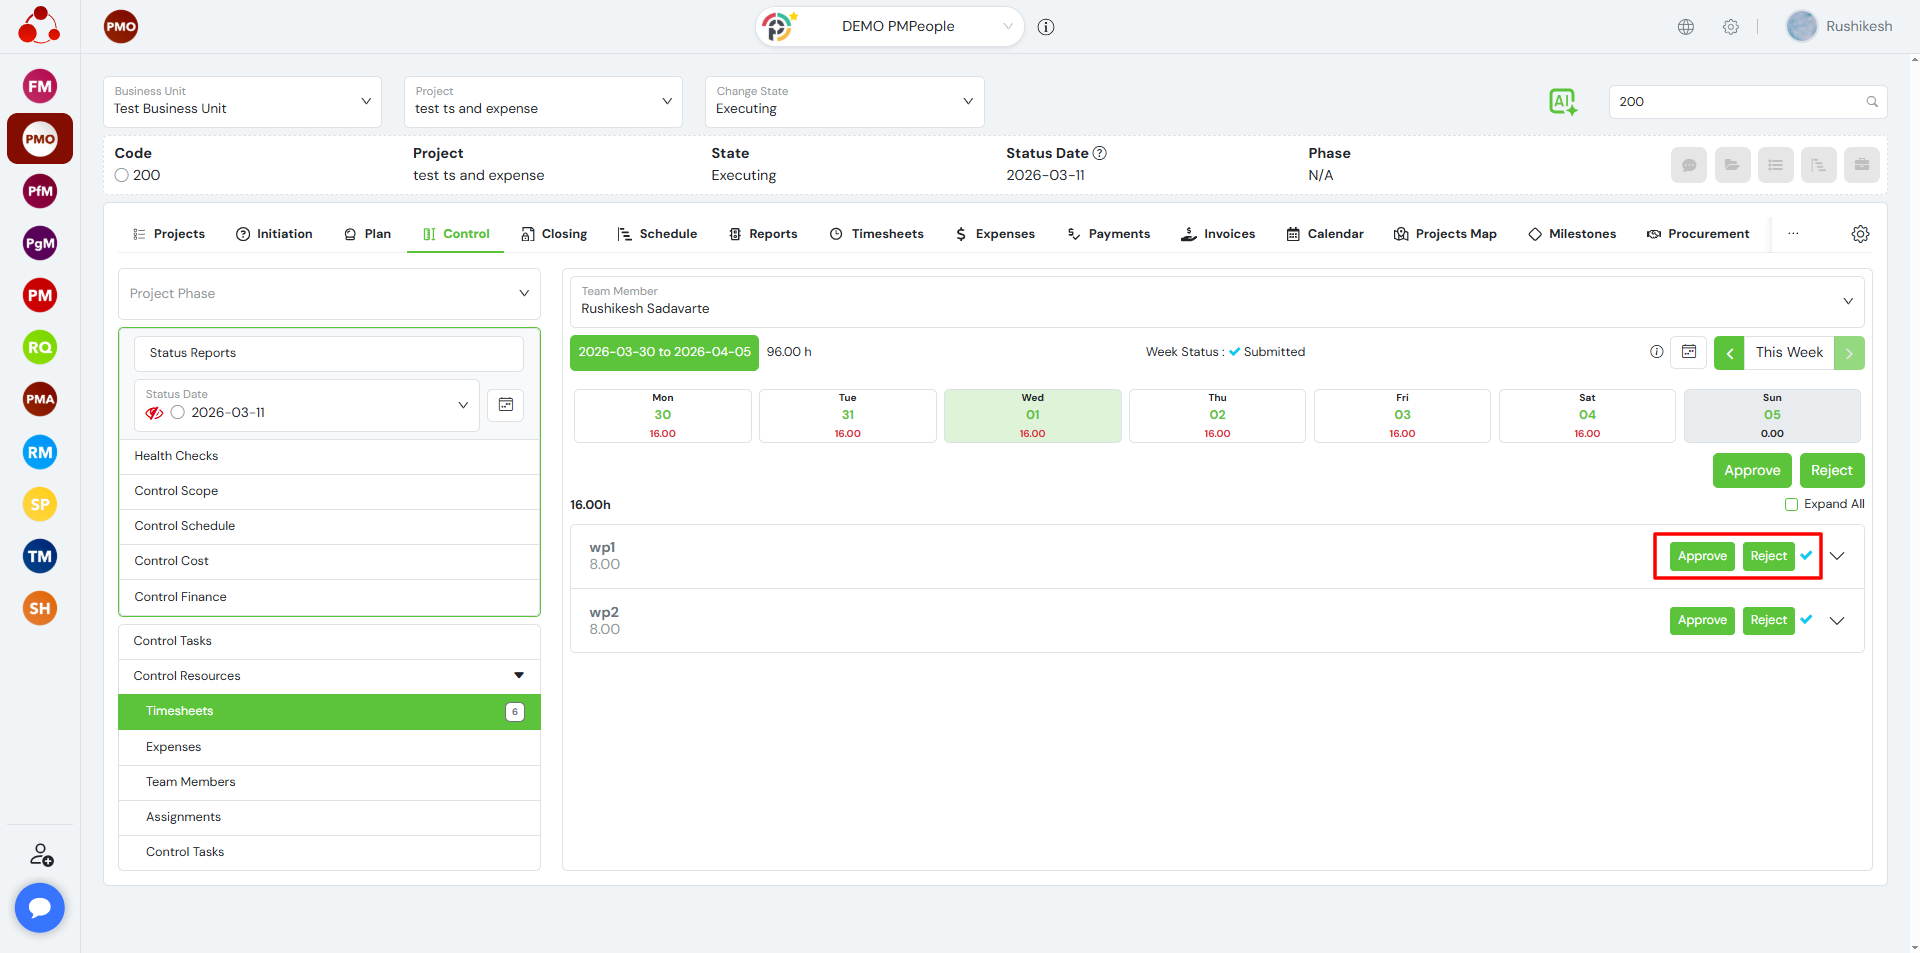Open the Business Unit dropdown
1920x953 pixels.
coord(242,101)
